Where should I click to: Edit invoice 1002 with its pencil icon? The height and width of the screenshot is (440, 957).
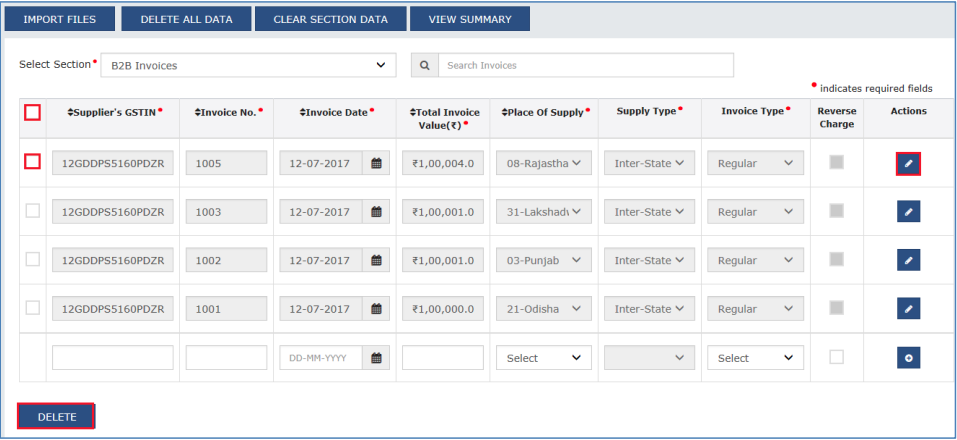(x=908, y=260)
